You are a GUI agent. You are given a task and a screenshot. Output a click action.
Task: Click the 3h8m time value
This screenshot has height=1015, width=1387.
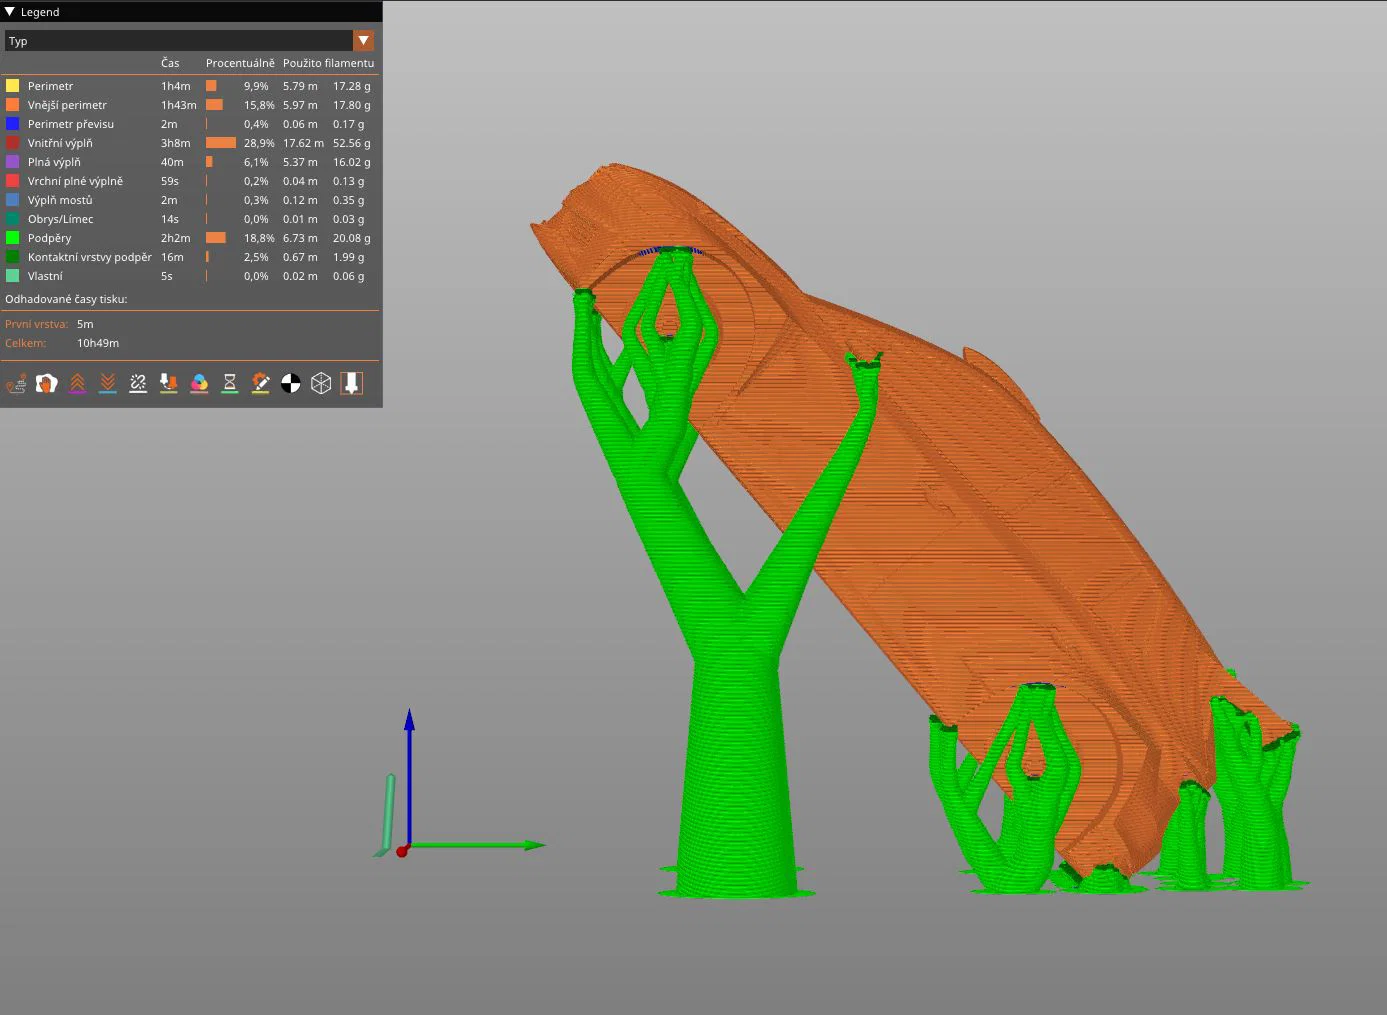pos(175,143)
